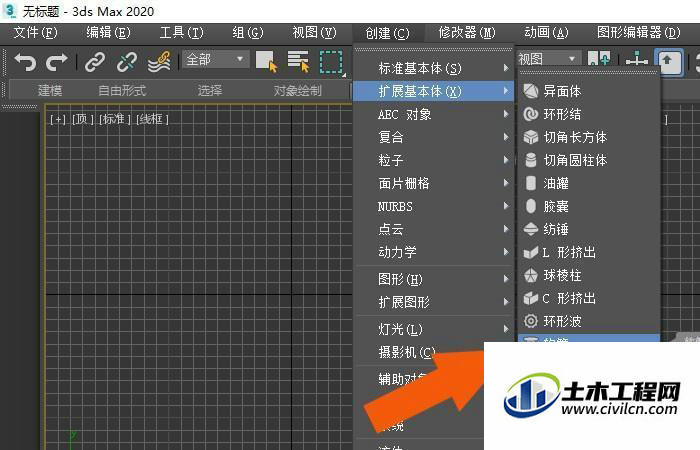Create a 切角圆柱体 chamfer cylinder

click(588, 160)
